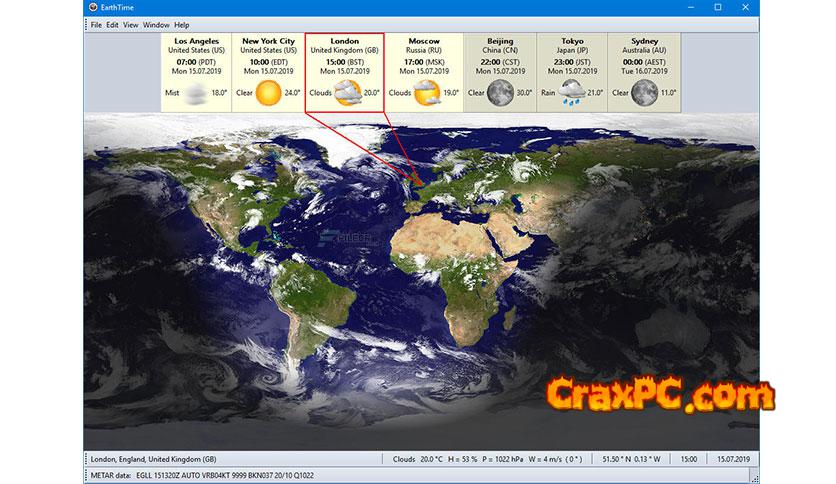
Task: Click the Beijing clear moon icon
Action: pos(501,94)
